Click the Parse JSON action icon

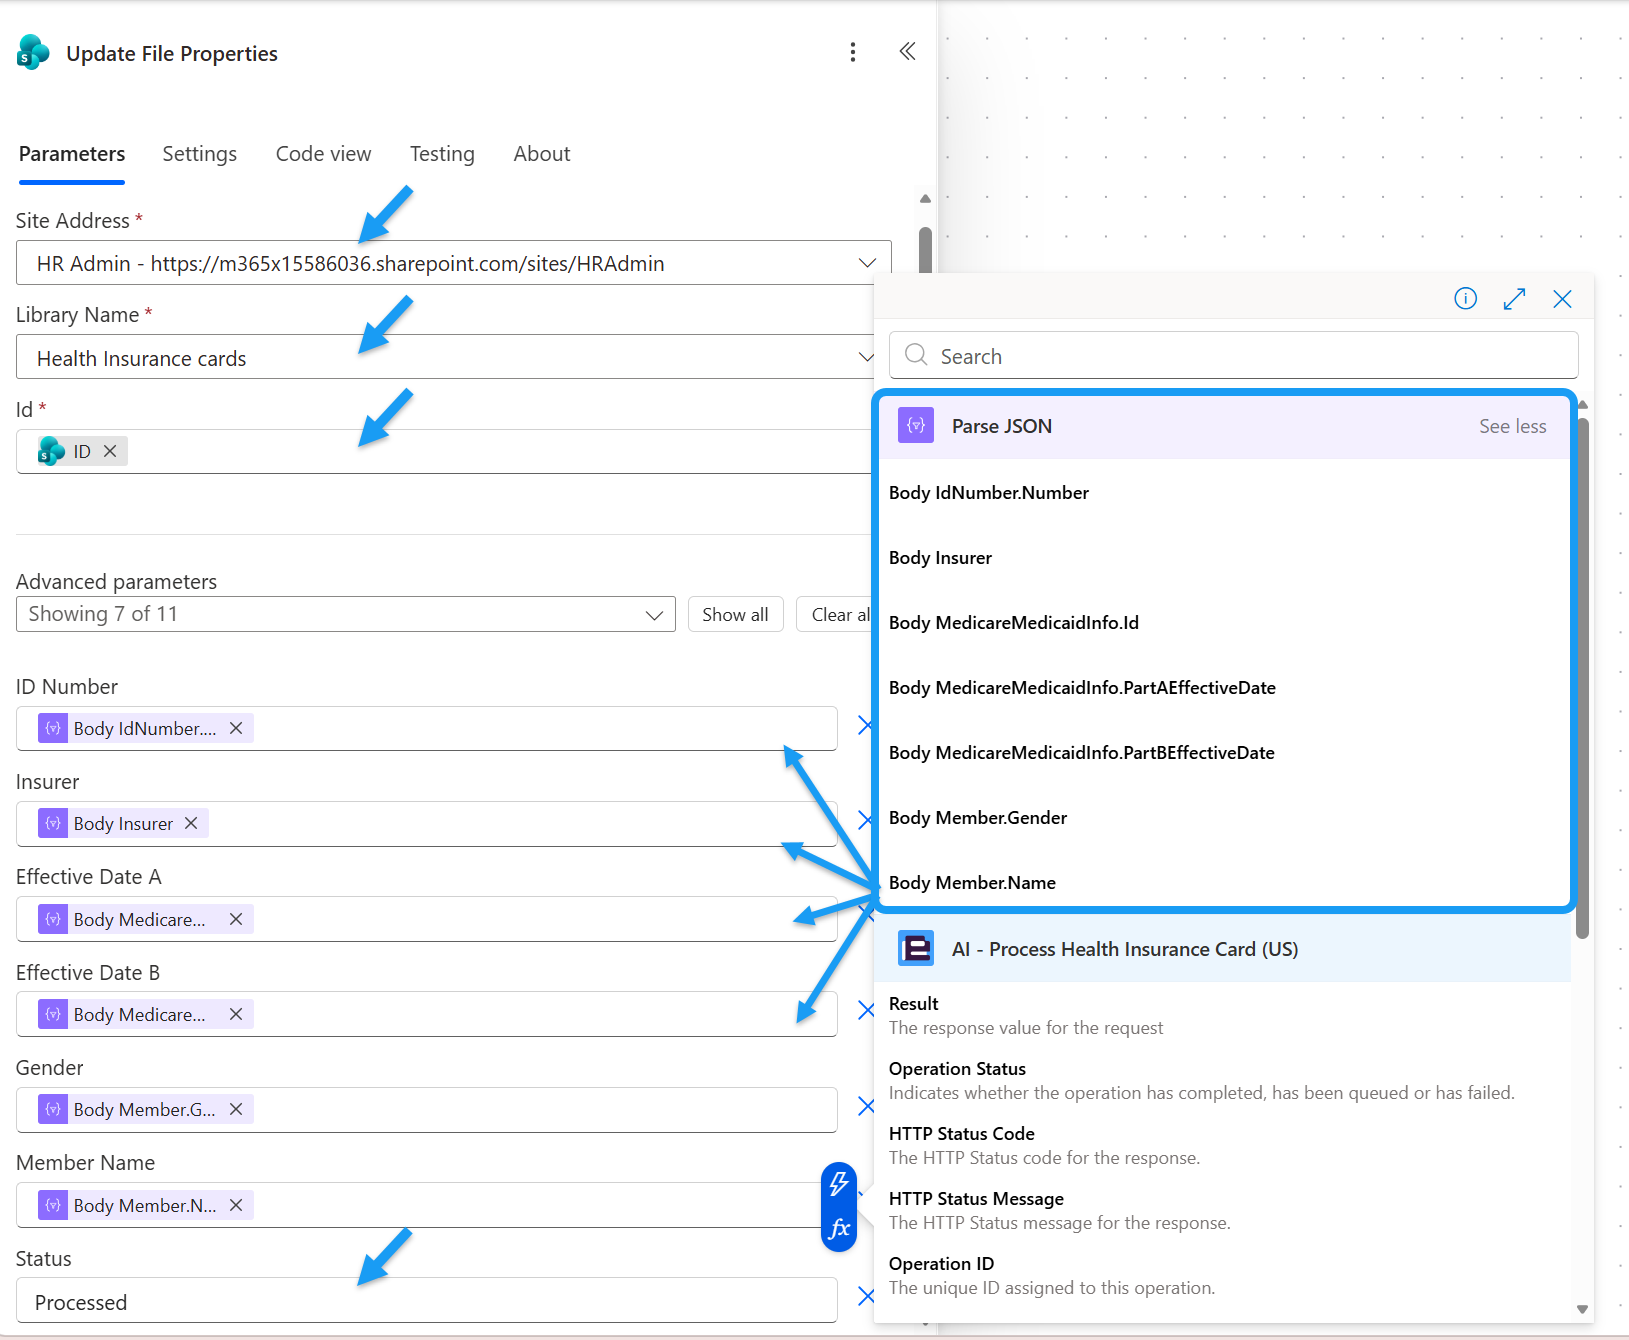[x=916, y=425]
